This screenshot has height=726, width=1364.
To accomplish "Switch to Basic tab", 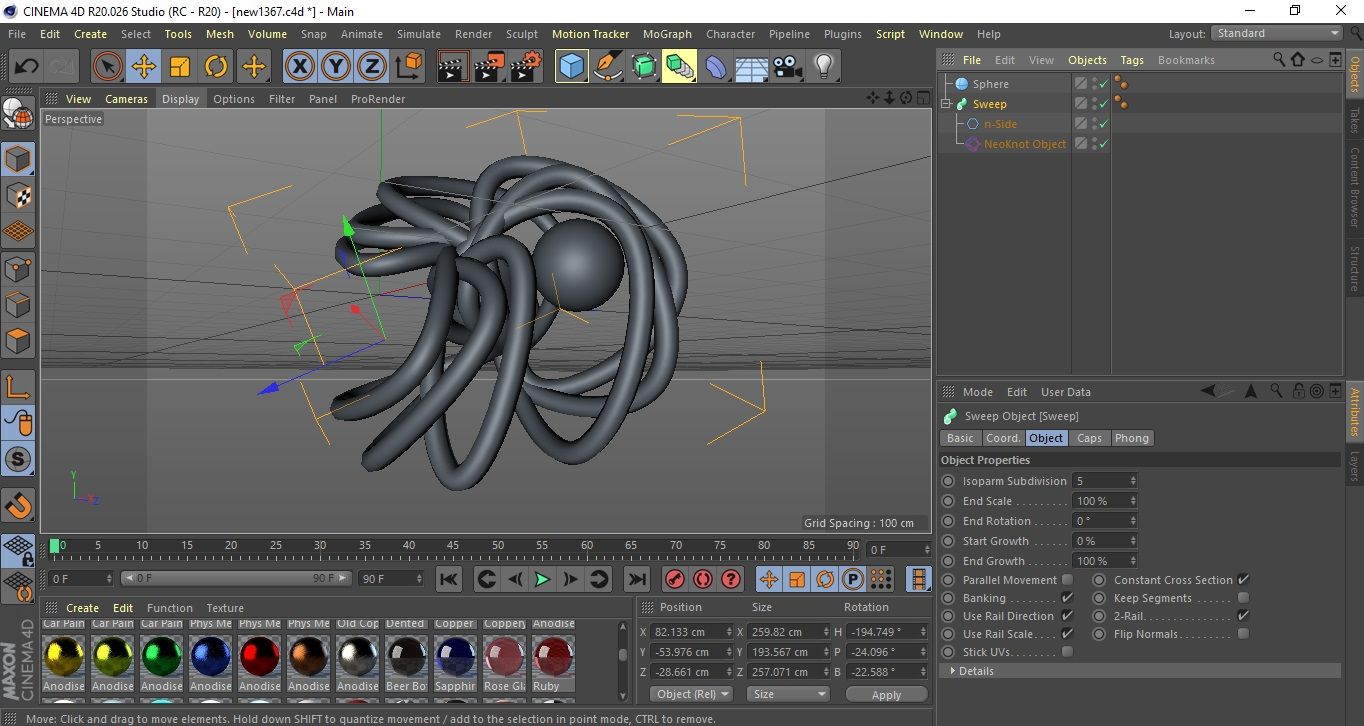I will click(960, 438).
